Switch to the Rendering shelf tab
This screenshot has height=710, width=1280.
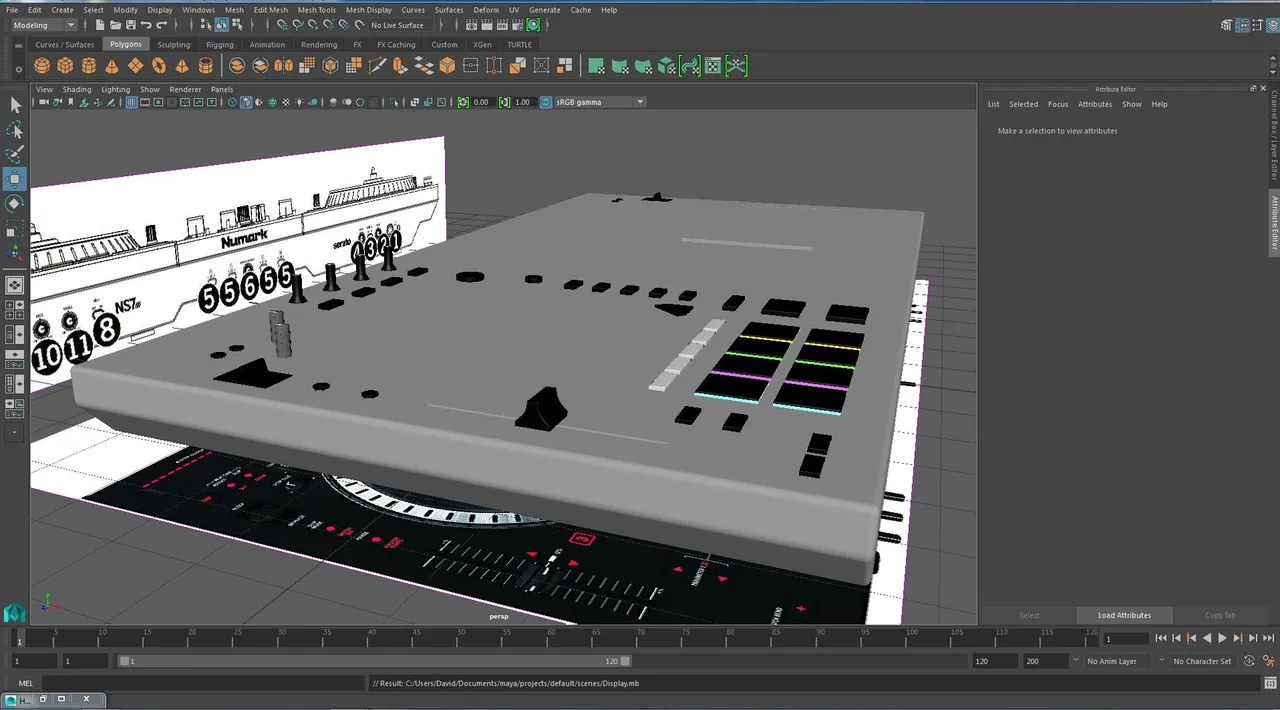click(319, 45)
